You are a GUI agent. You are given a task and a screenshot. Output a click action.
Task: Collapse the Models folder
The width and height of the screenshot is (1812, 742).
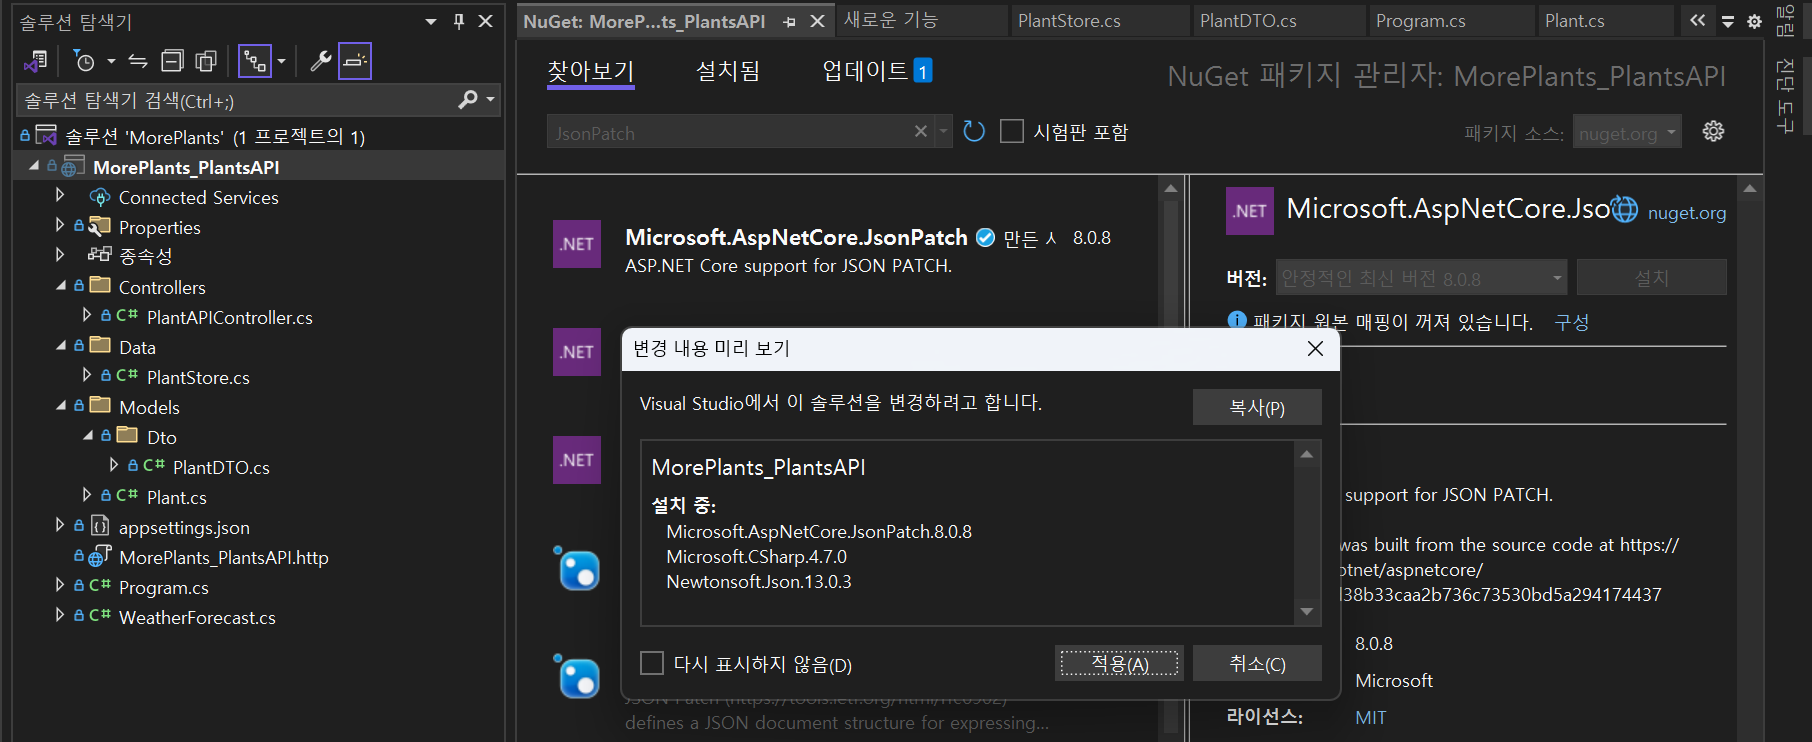(x=61, y=406)
